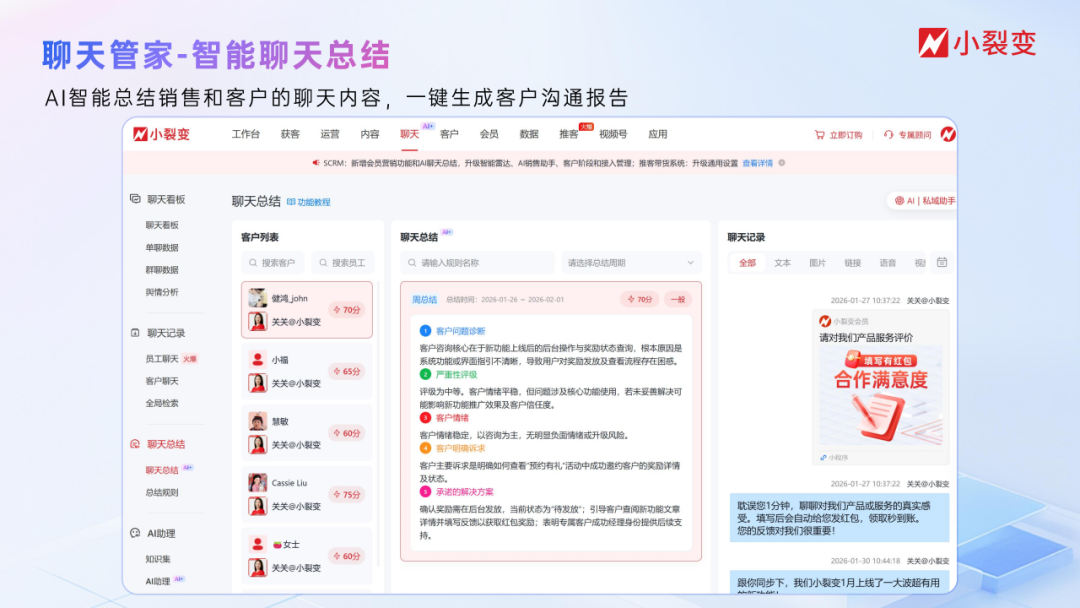Click the AI助理 robot icon in sidebar
The width and height of the screenshot is (1080, 608).
134,534
